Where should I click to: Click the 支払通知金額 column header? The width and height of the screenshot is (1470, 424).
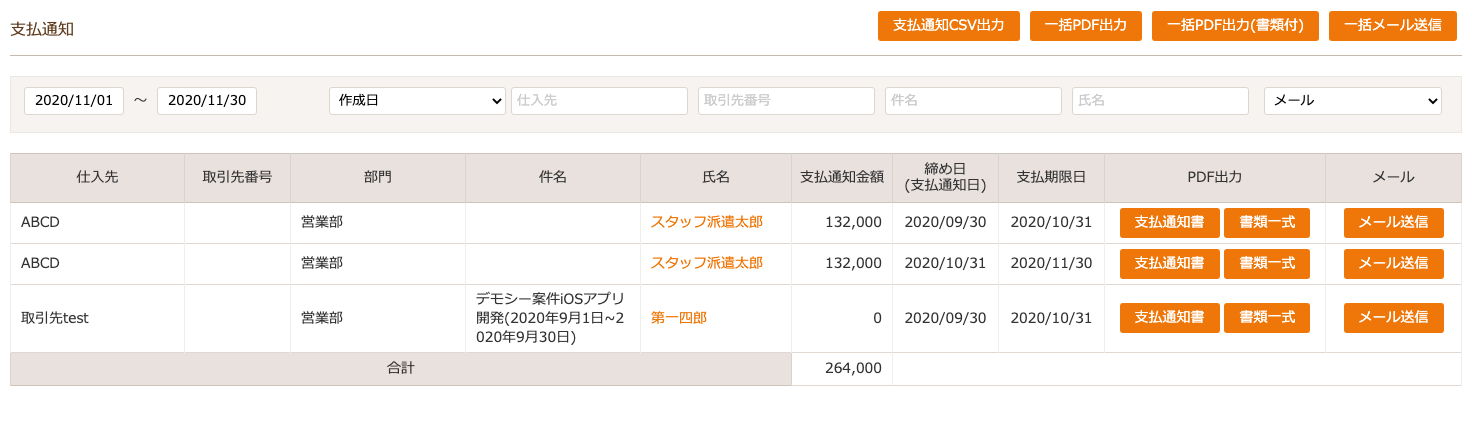[841, 177]
